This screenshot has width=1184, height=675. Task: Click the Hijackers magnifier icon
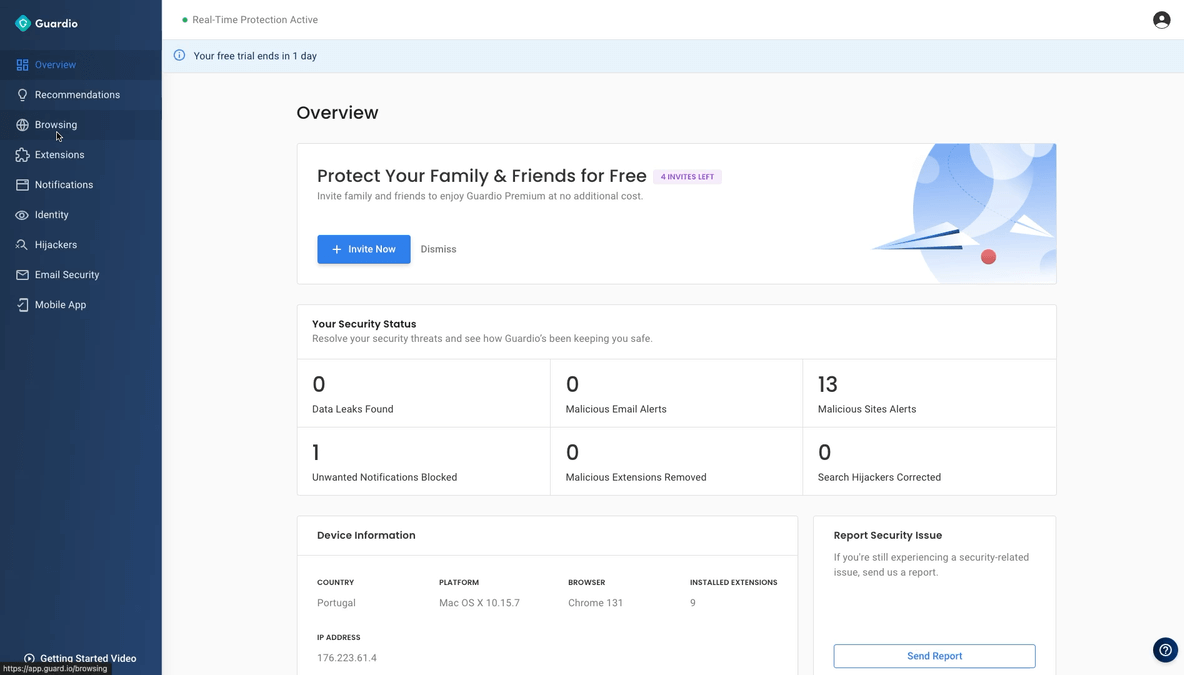[22, 245]
